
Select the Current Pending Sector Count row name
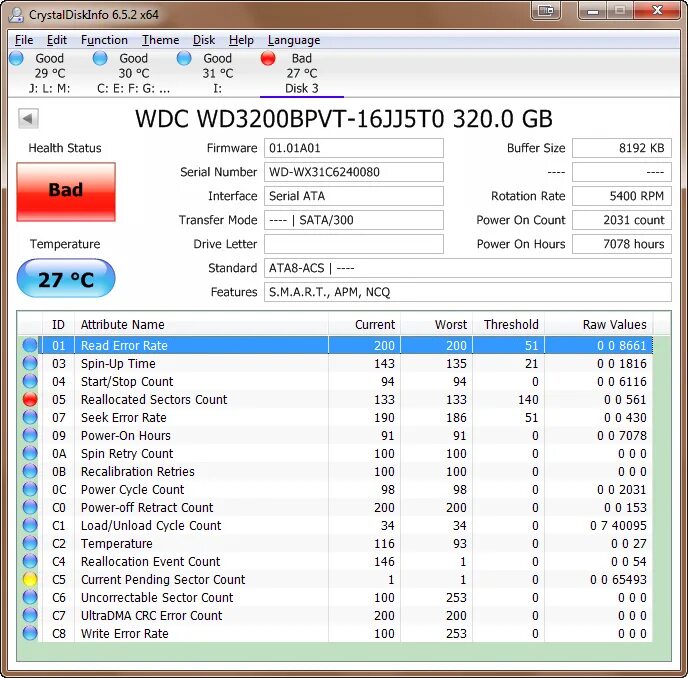point(163,579)
